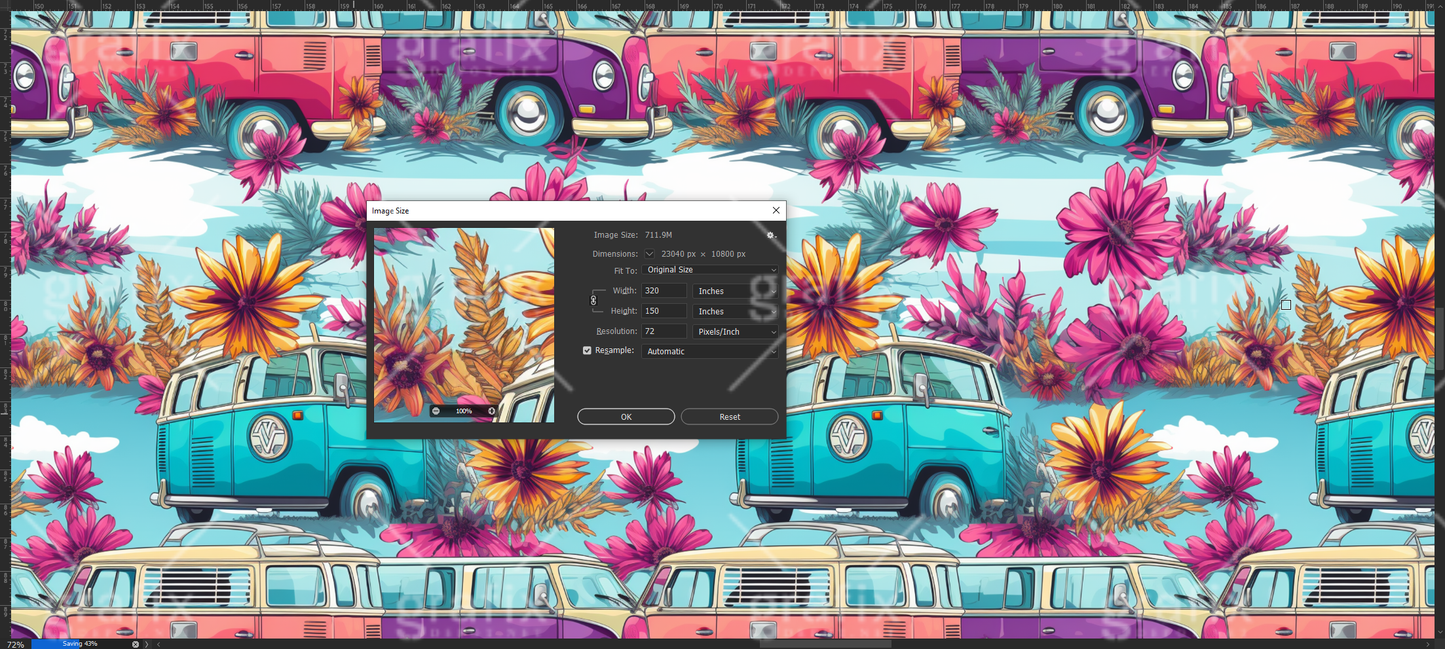Screen dimensions: 1445x649
Task: Toggle the constrain proportions chain link icon
Action: [x=593, y=300]
